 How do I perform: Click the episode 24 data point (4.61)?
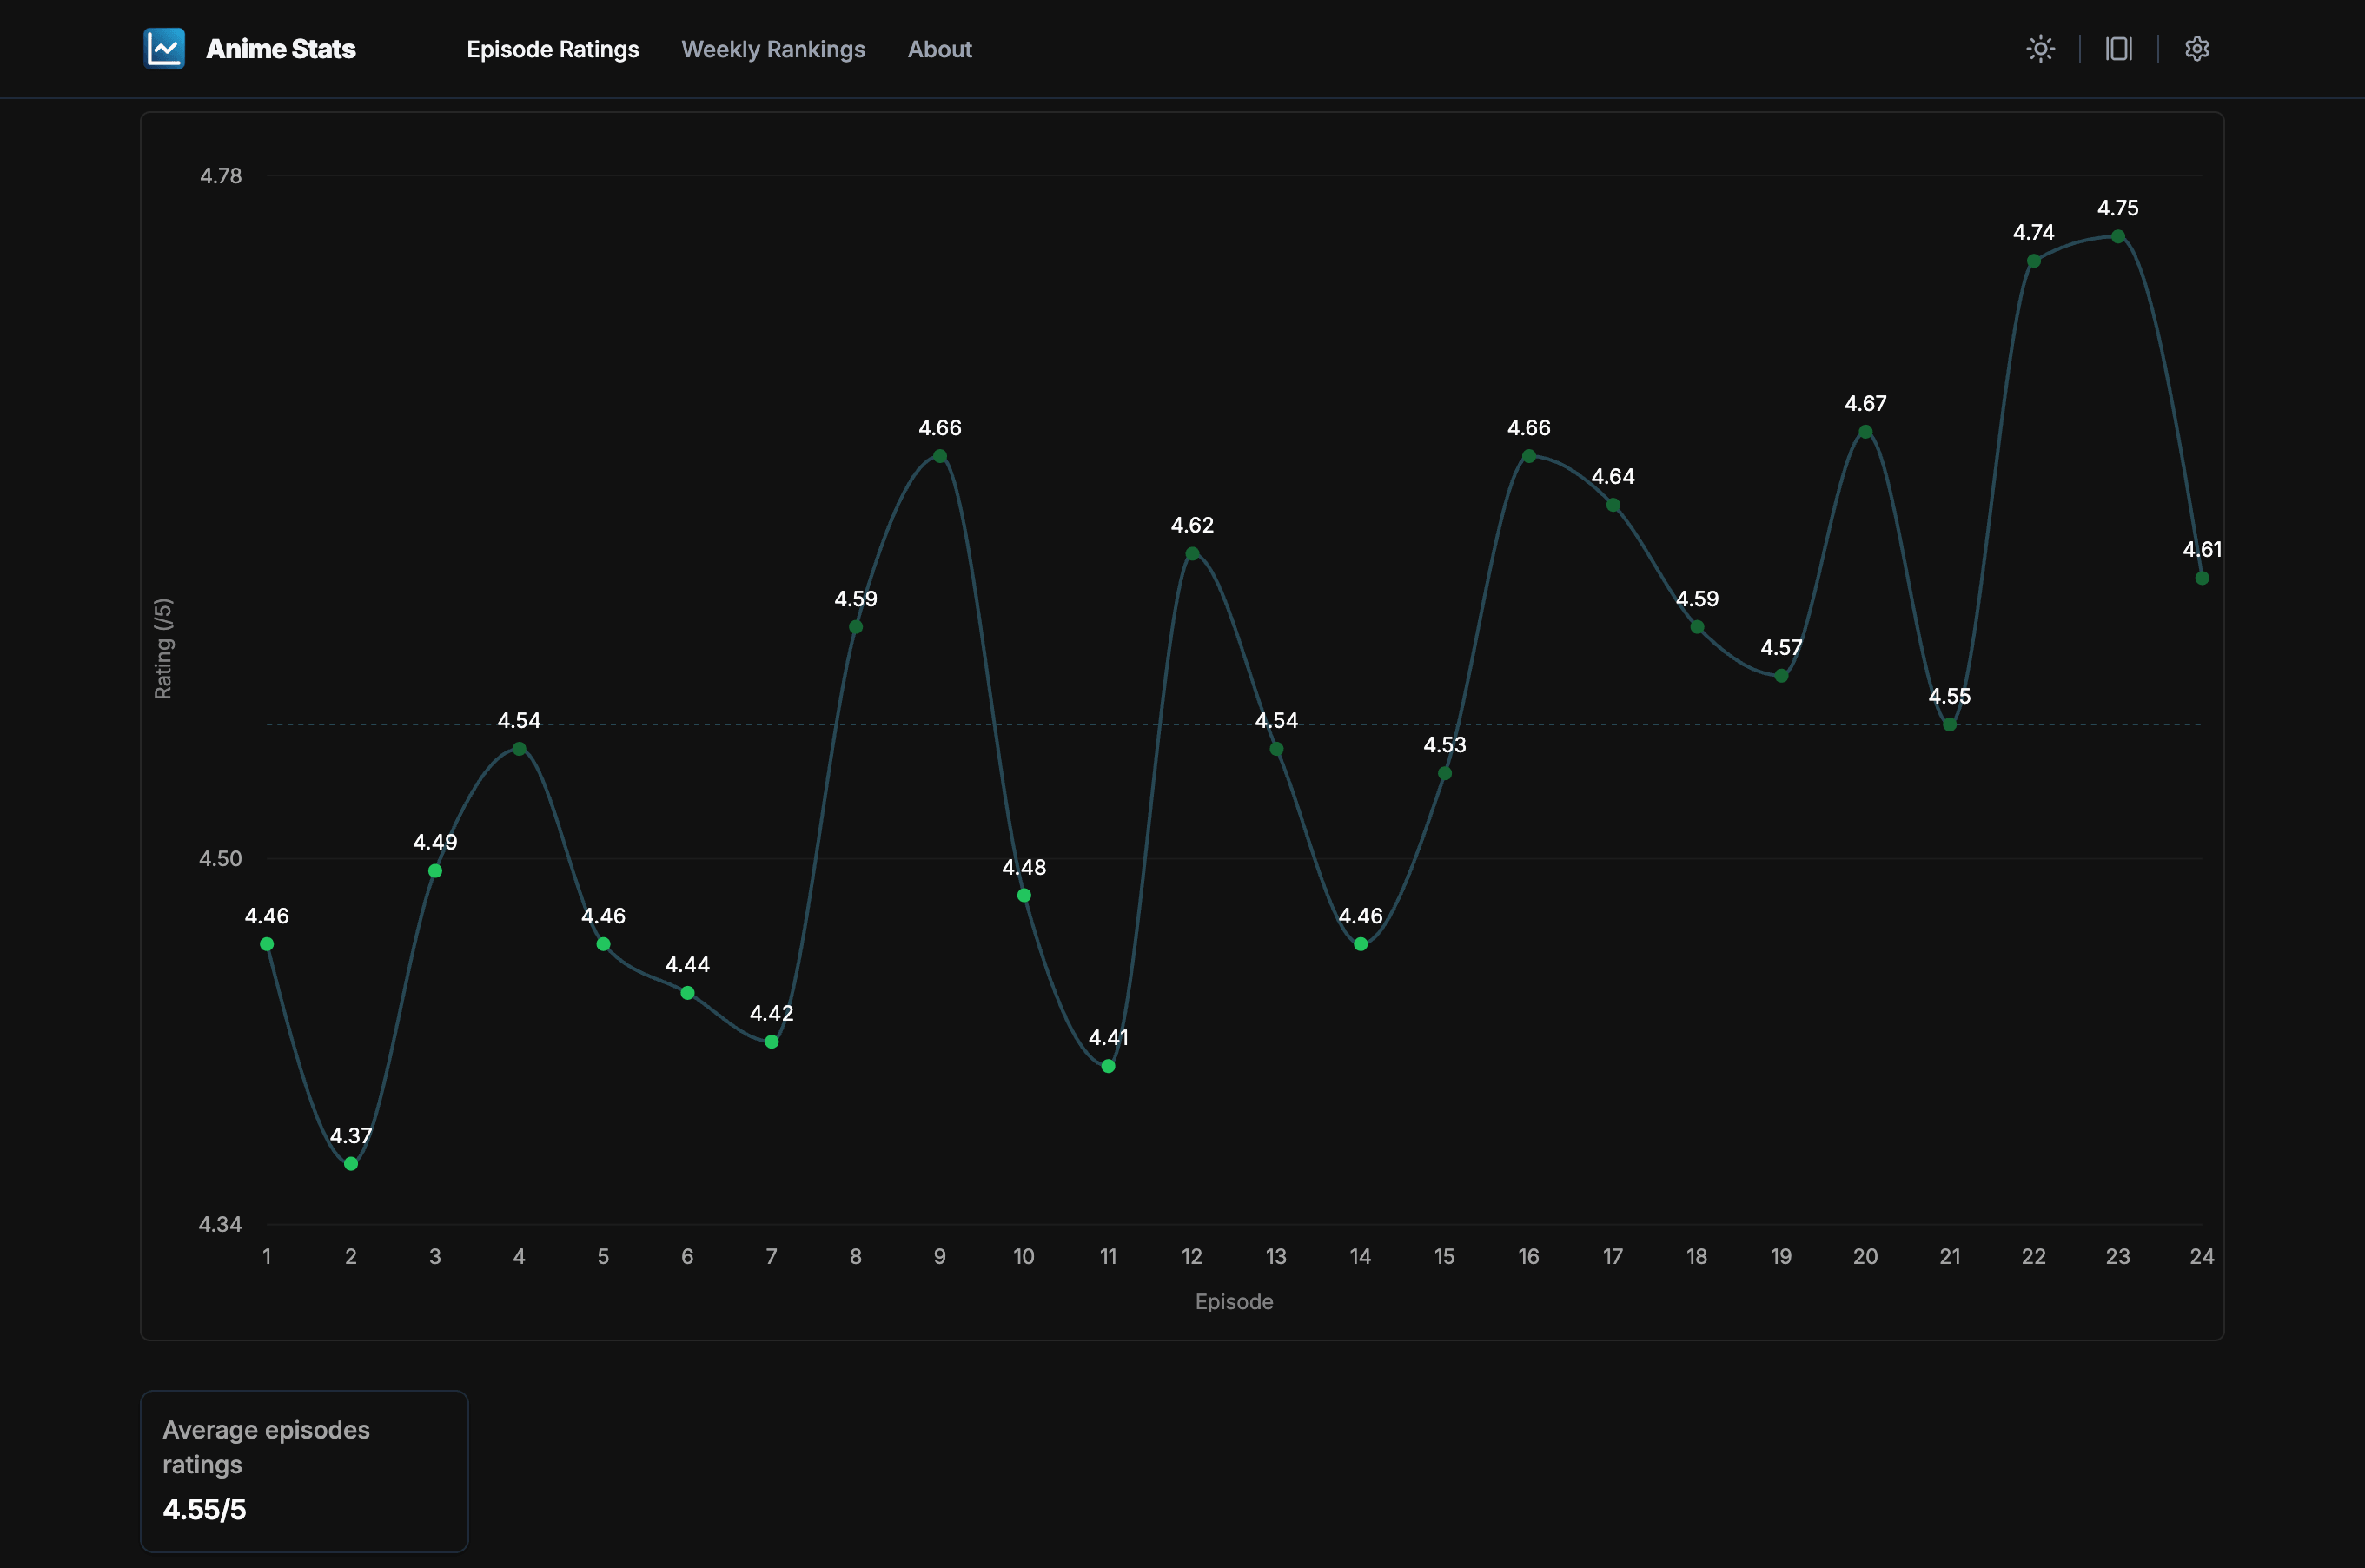[x=2201, y=578]
